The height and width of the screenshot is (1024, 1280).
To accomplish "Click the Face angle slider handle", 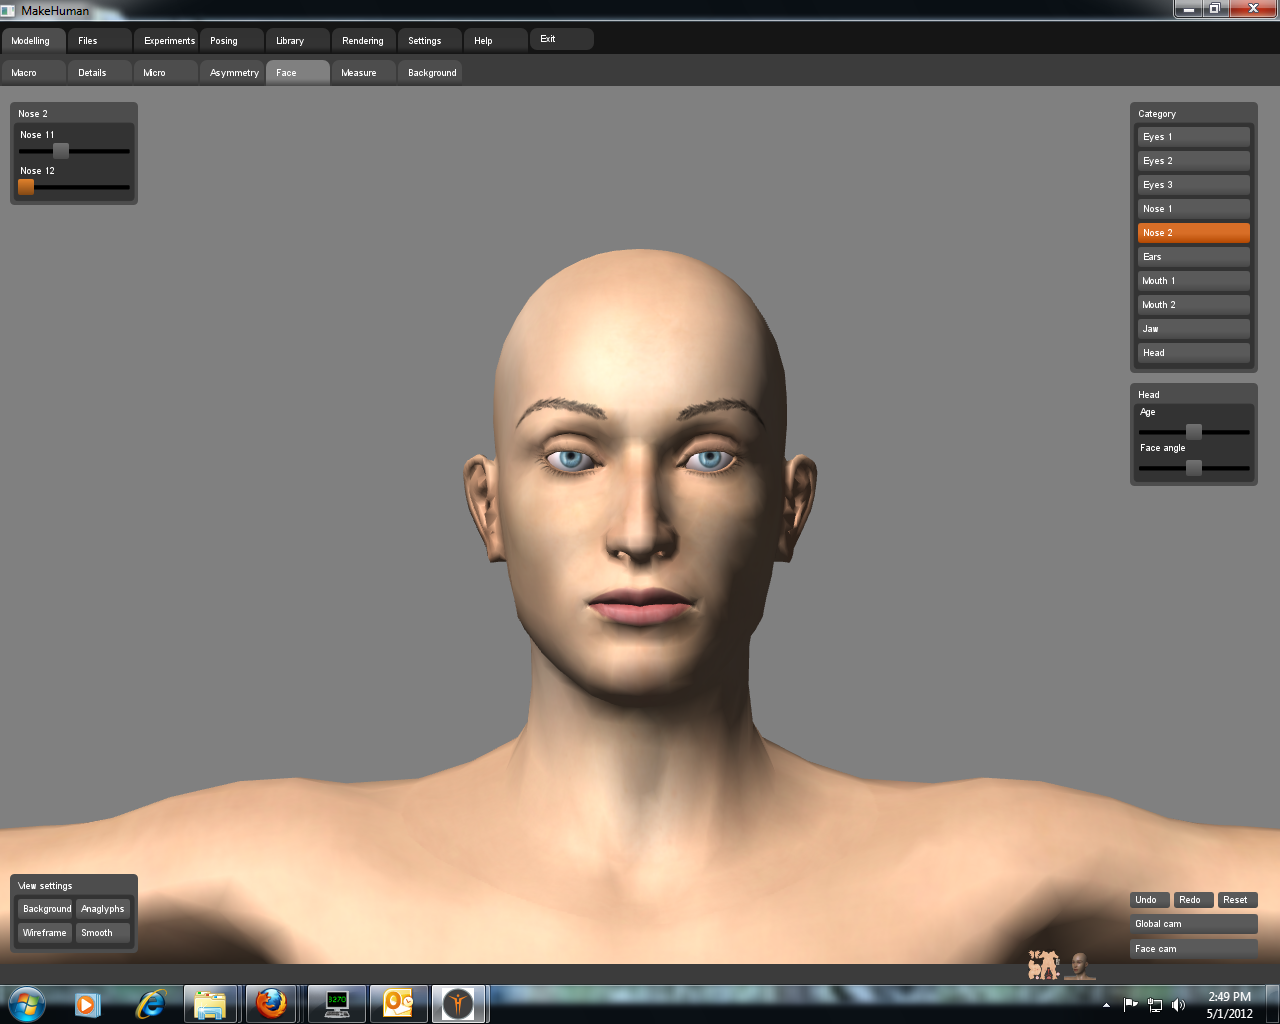I will [1194, 468].
